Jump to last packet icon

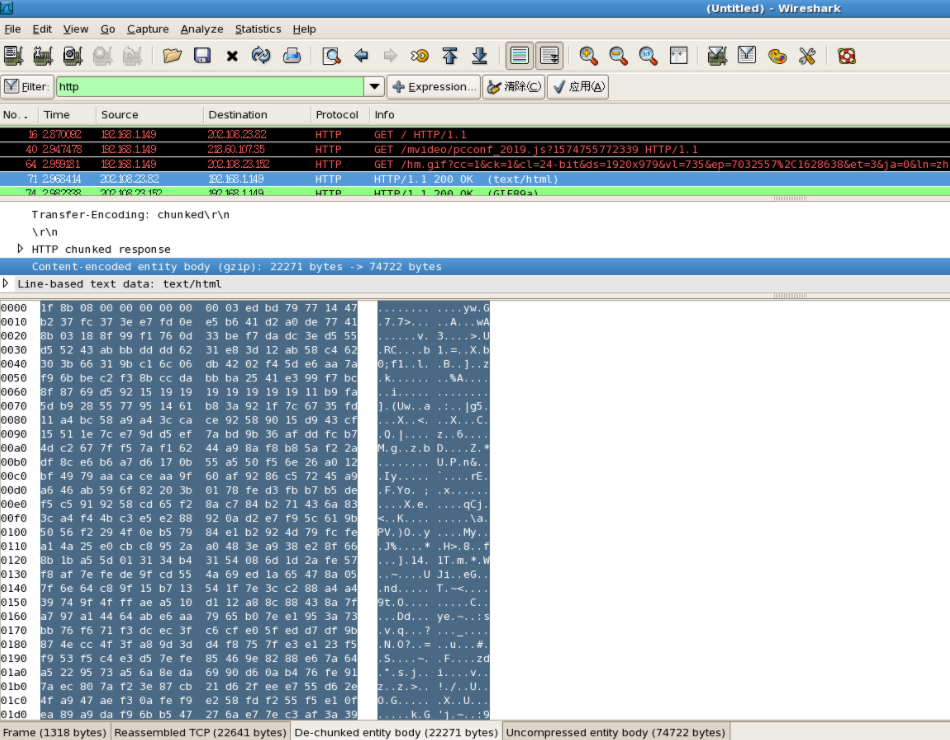point(479,56)
